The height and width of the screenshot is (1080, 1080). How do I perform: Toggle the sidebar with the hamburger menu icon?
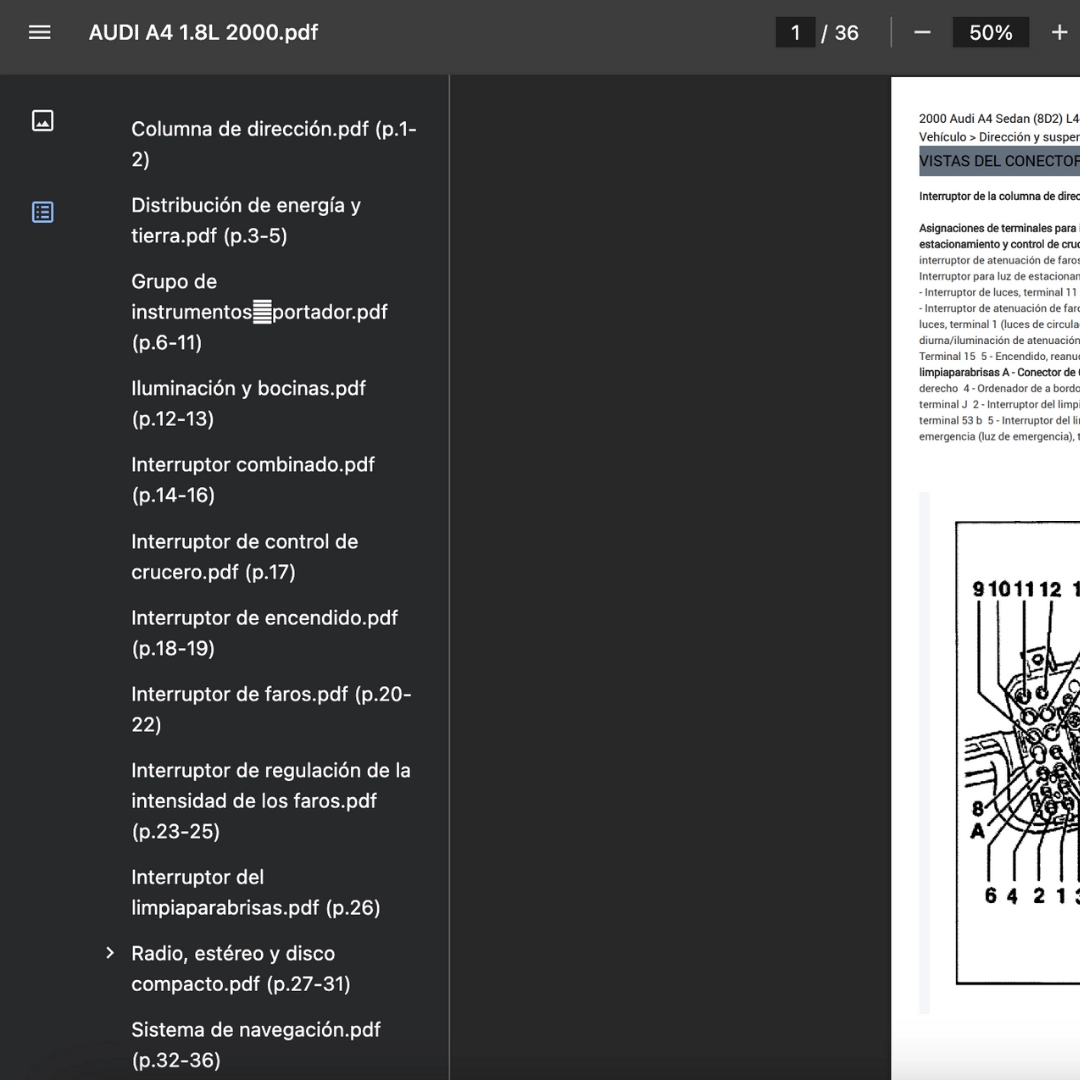coord(40,32)
